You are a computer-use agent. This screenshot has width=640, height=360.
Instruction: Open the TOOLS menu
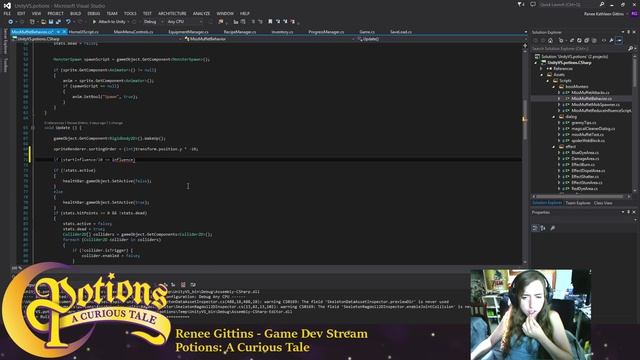coord(130,13)
